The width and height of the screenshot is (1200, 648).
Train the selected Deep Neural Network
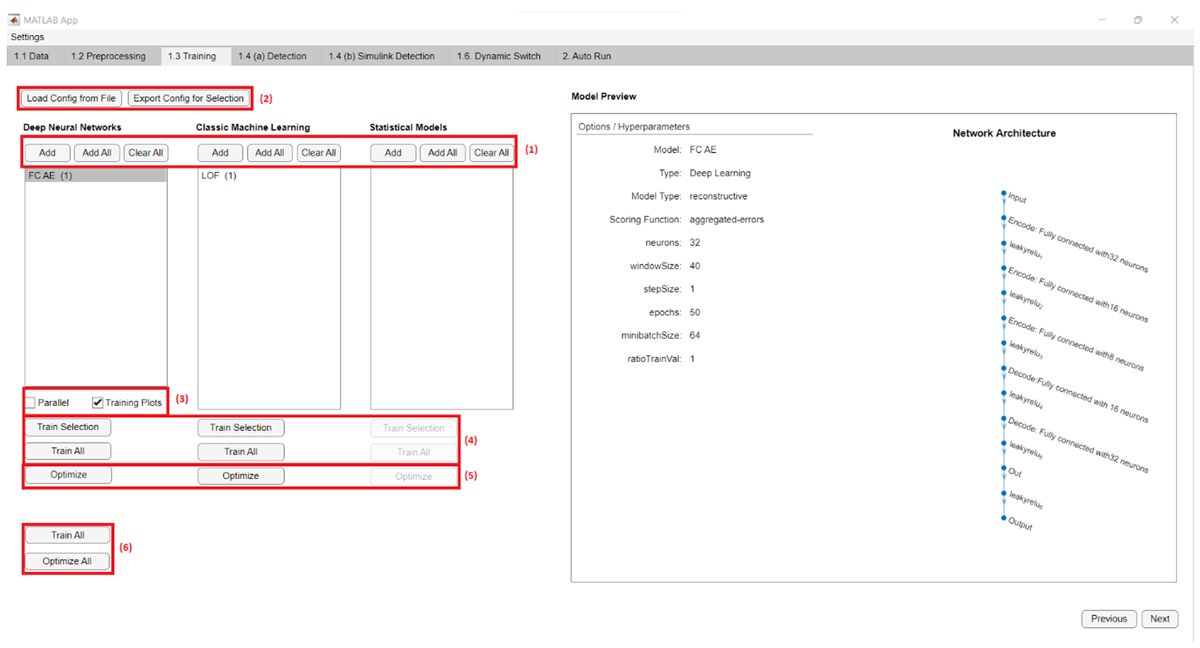pos(68,427)
